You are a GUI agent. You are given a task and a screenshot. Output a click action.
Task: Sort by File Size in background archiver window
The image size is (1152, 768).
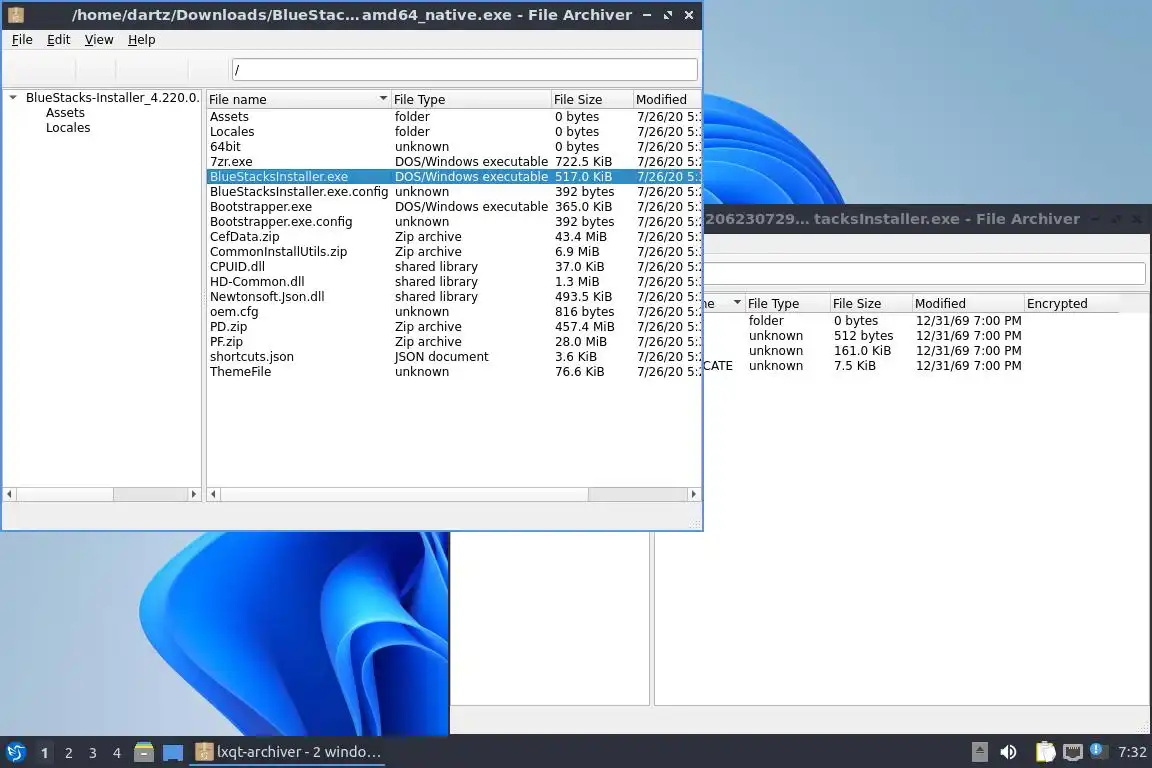click(x=871, y=304)
